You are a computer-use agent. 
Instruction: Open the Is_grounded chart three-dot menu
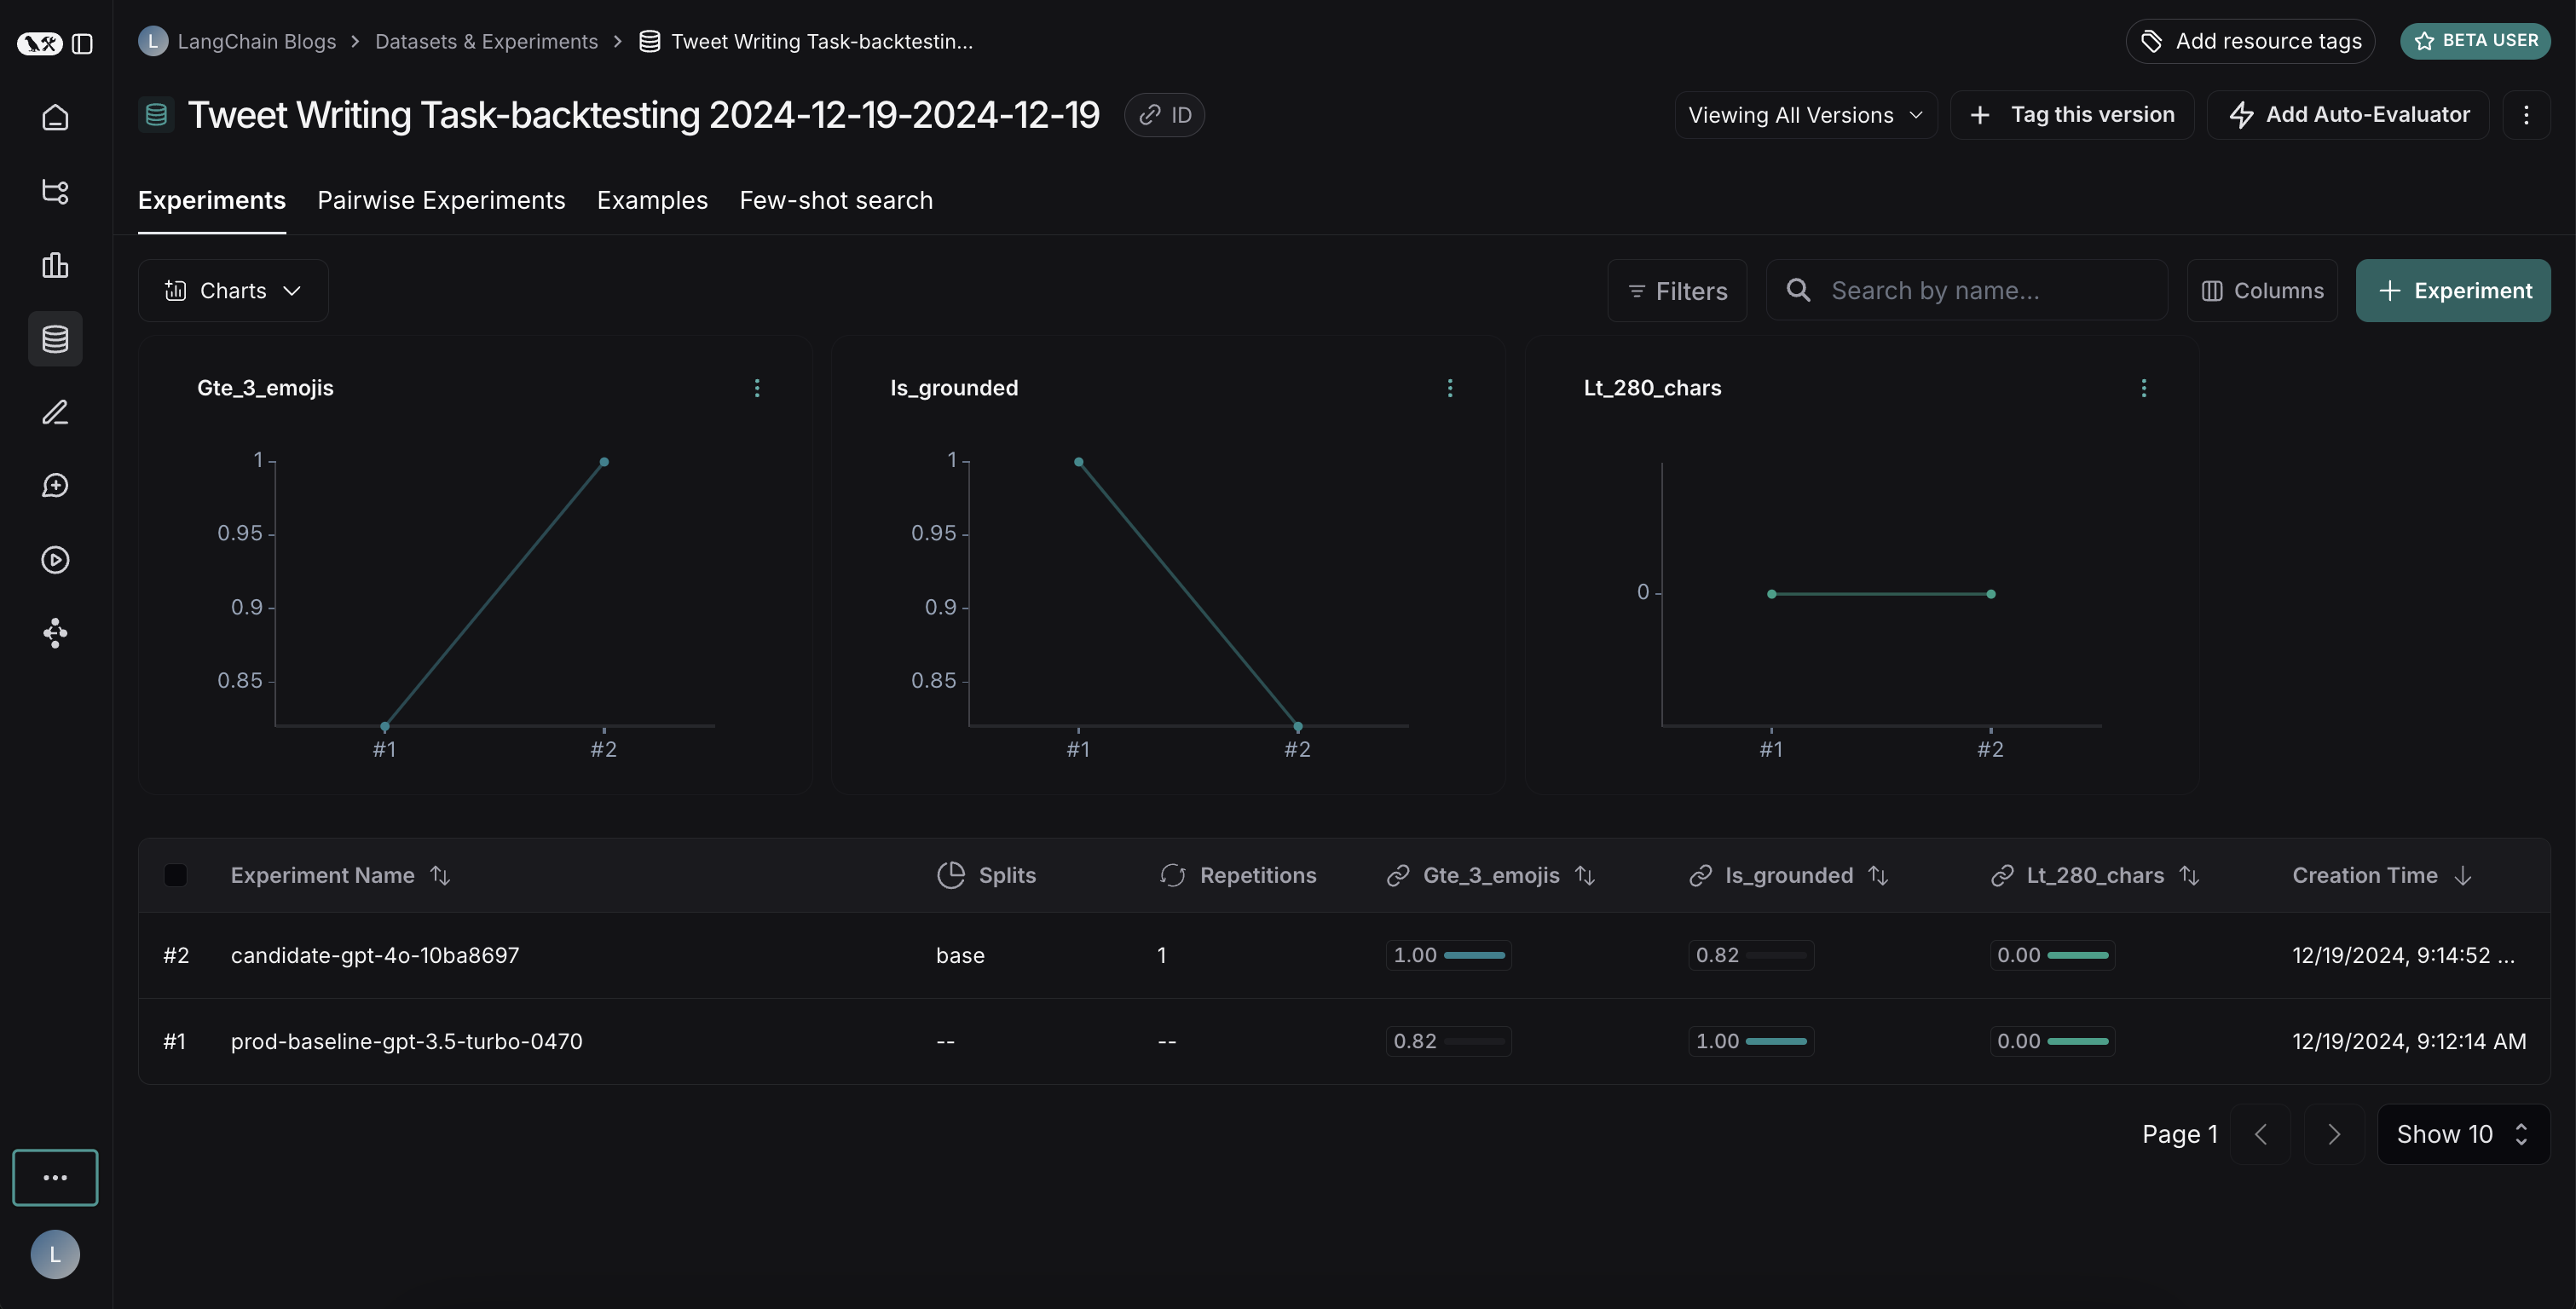pos(1450,388)
